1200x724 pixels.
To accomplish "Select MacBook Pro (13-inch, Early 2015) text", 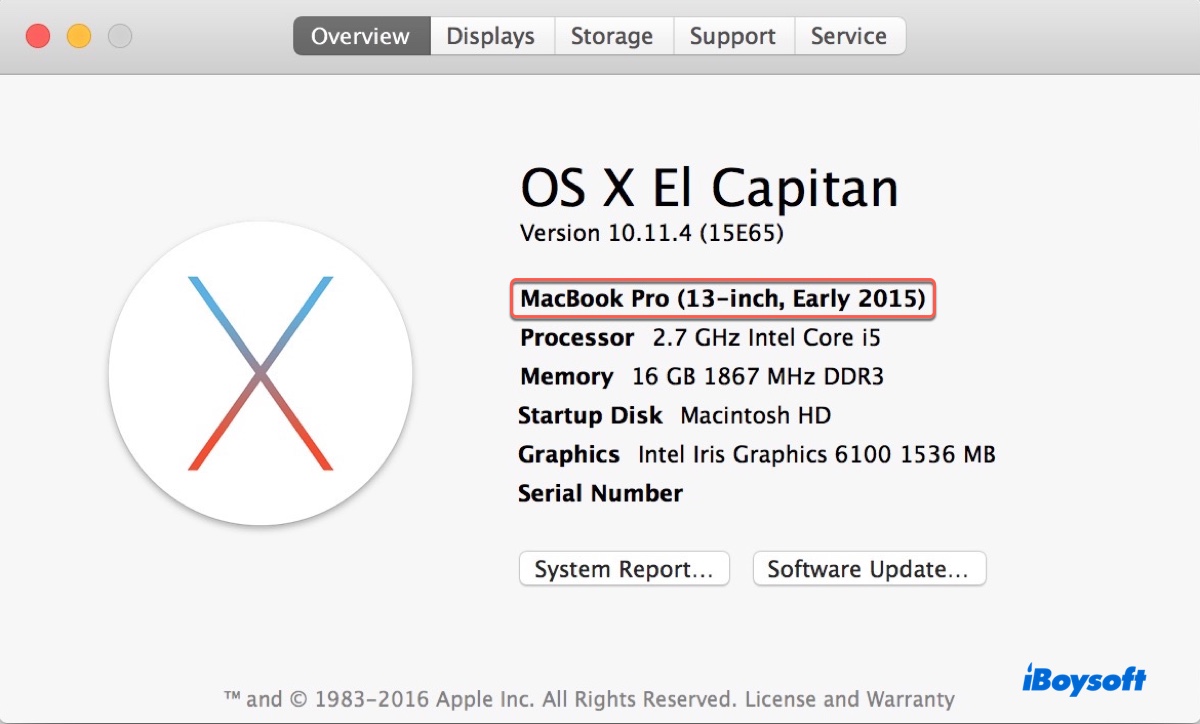I will (x=723, y=298).
